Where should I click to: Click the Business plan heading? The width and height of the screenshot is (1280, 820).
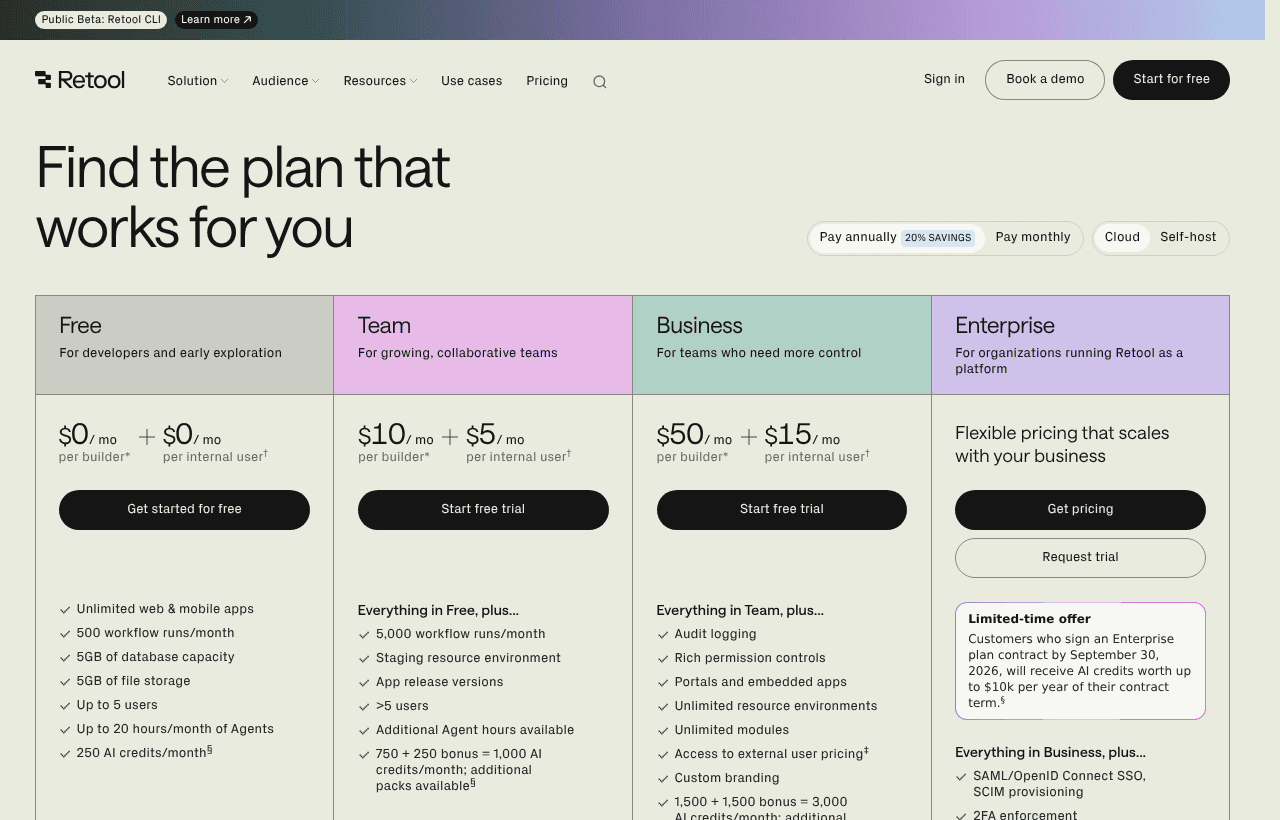699,326
